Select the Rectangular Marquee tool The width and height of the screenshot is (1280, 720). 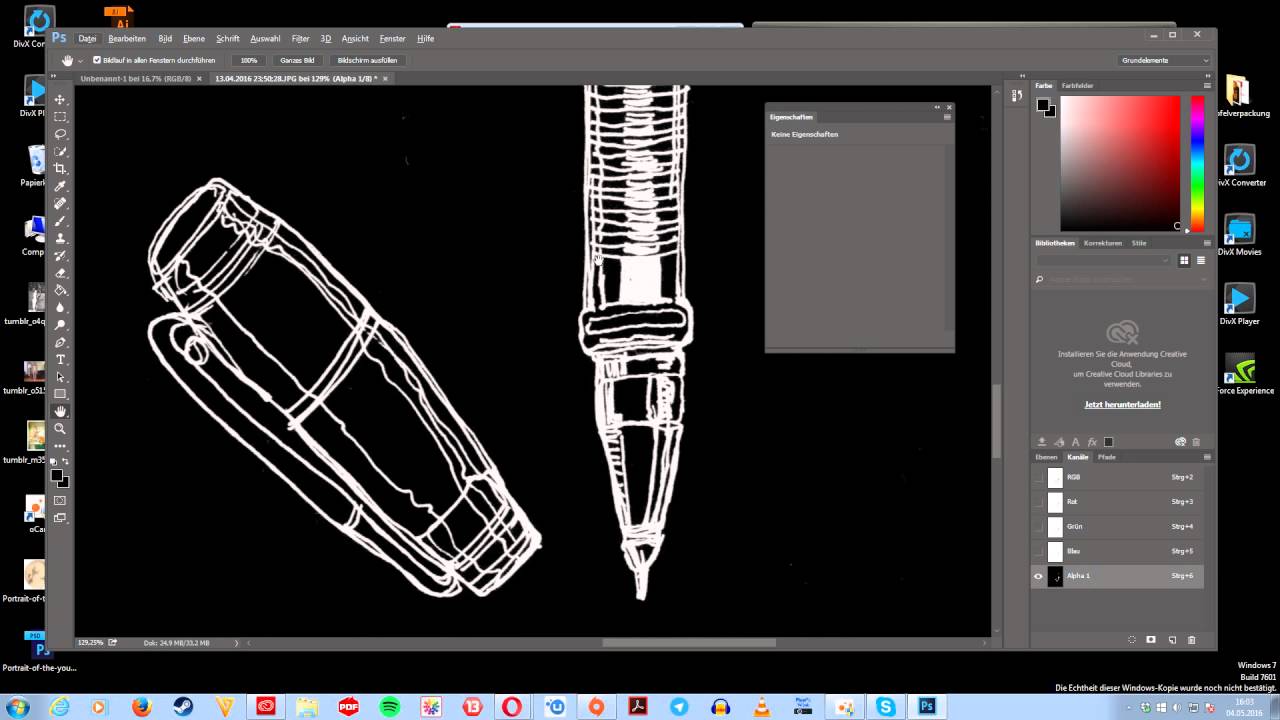60,117
